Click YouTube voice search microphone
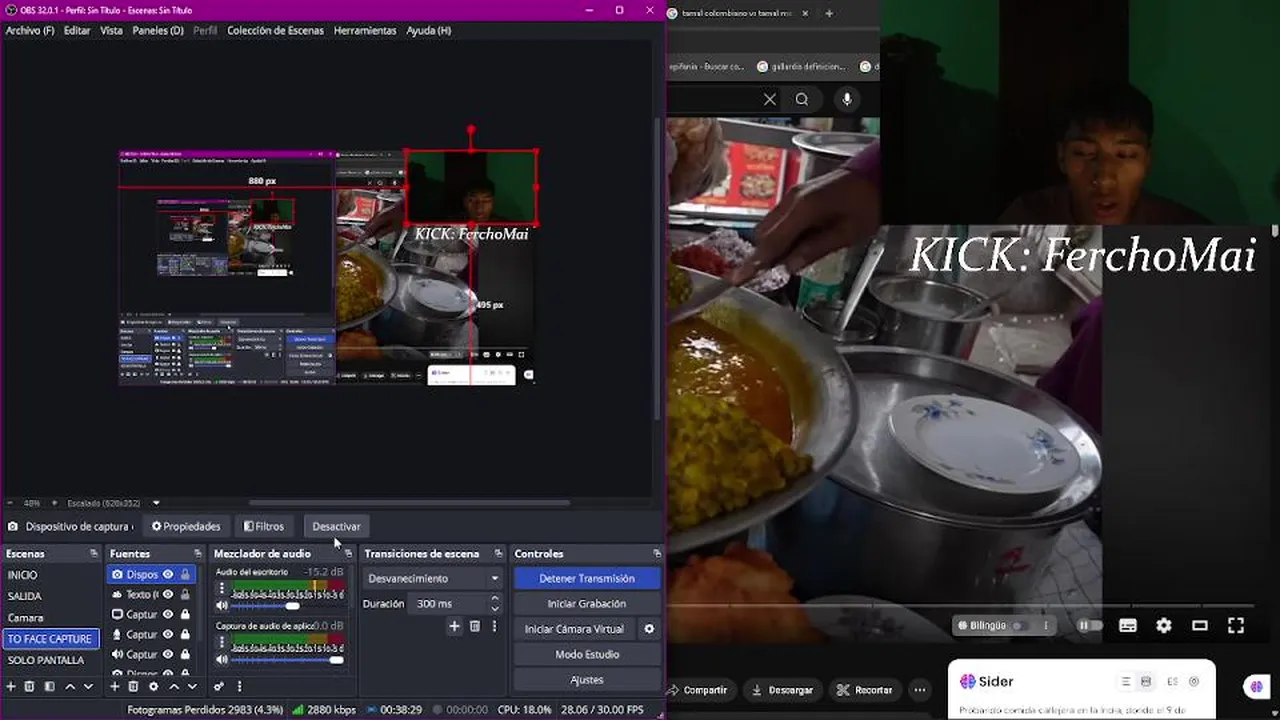This screenshot has width=1280, height=720. pyautogui.click(x=847, y=99)
